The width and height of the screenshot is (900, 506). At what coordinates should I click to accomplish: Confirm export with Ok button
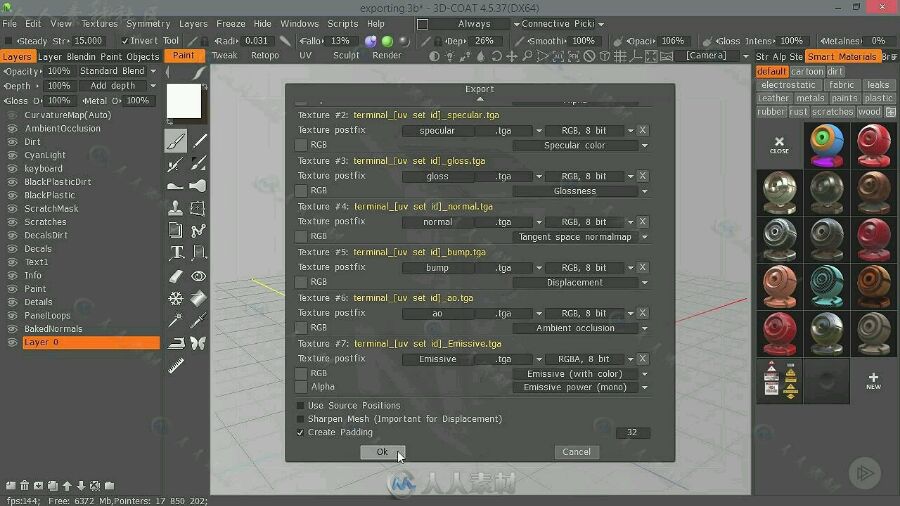(382, 452)
